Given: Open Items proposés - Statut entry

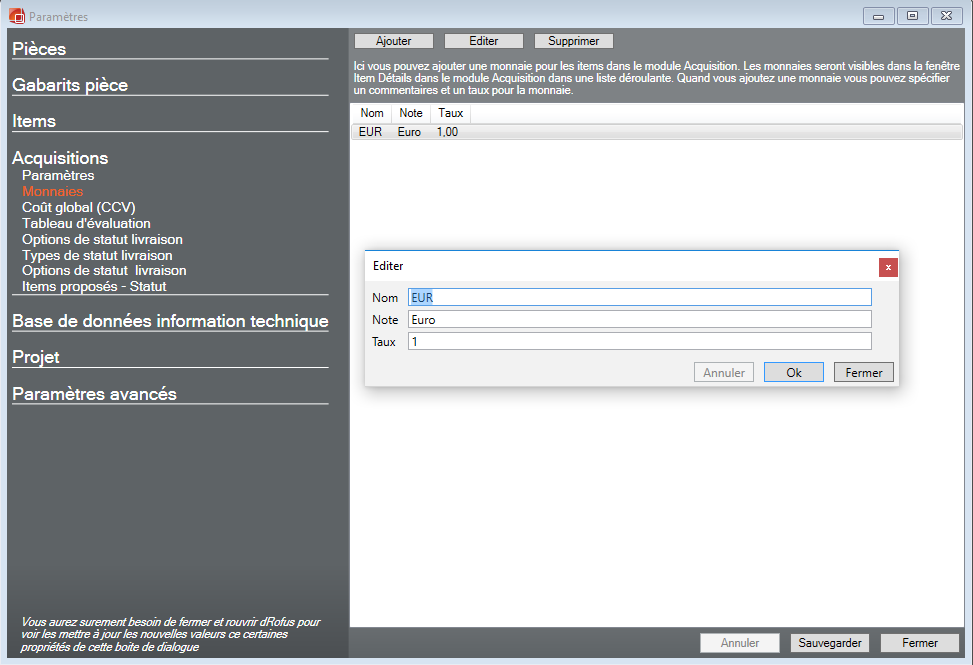Looking at the screenshot, I should point(94,286).
